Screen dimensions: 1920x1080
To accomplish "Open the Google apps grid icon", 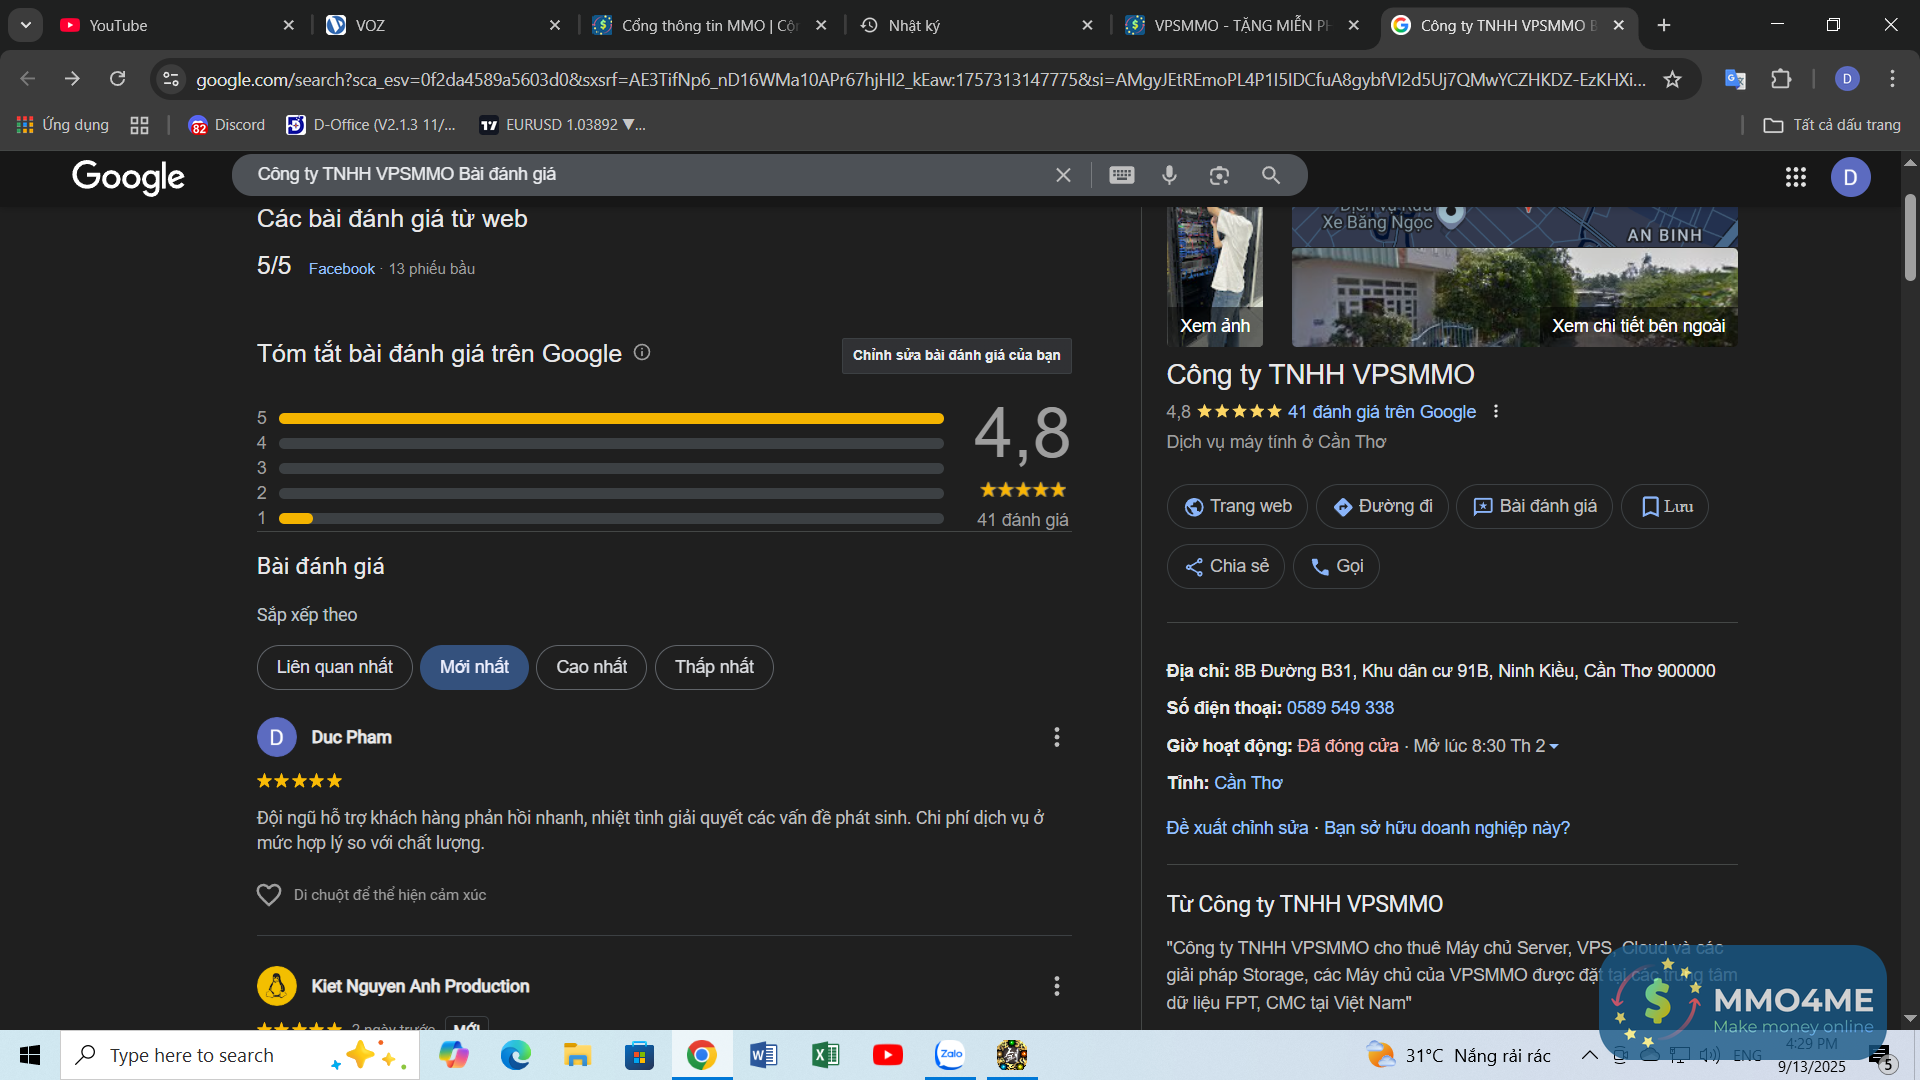I will tap(1795, 177).
